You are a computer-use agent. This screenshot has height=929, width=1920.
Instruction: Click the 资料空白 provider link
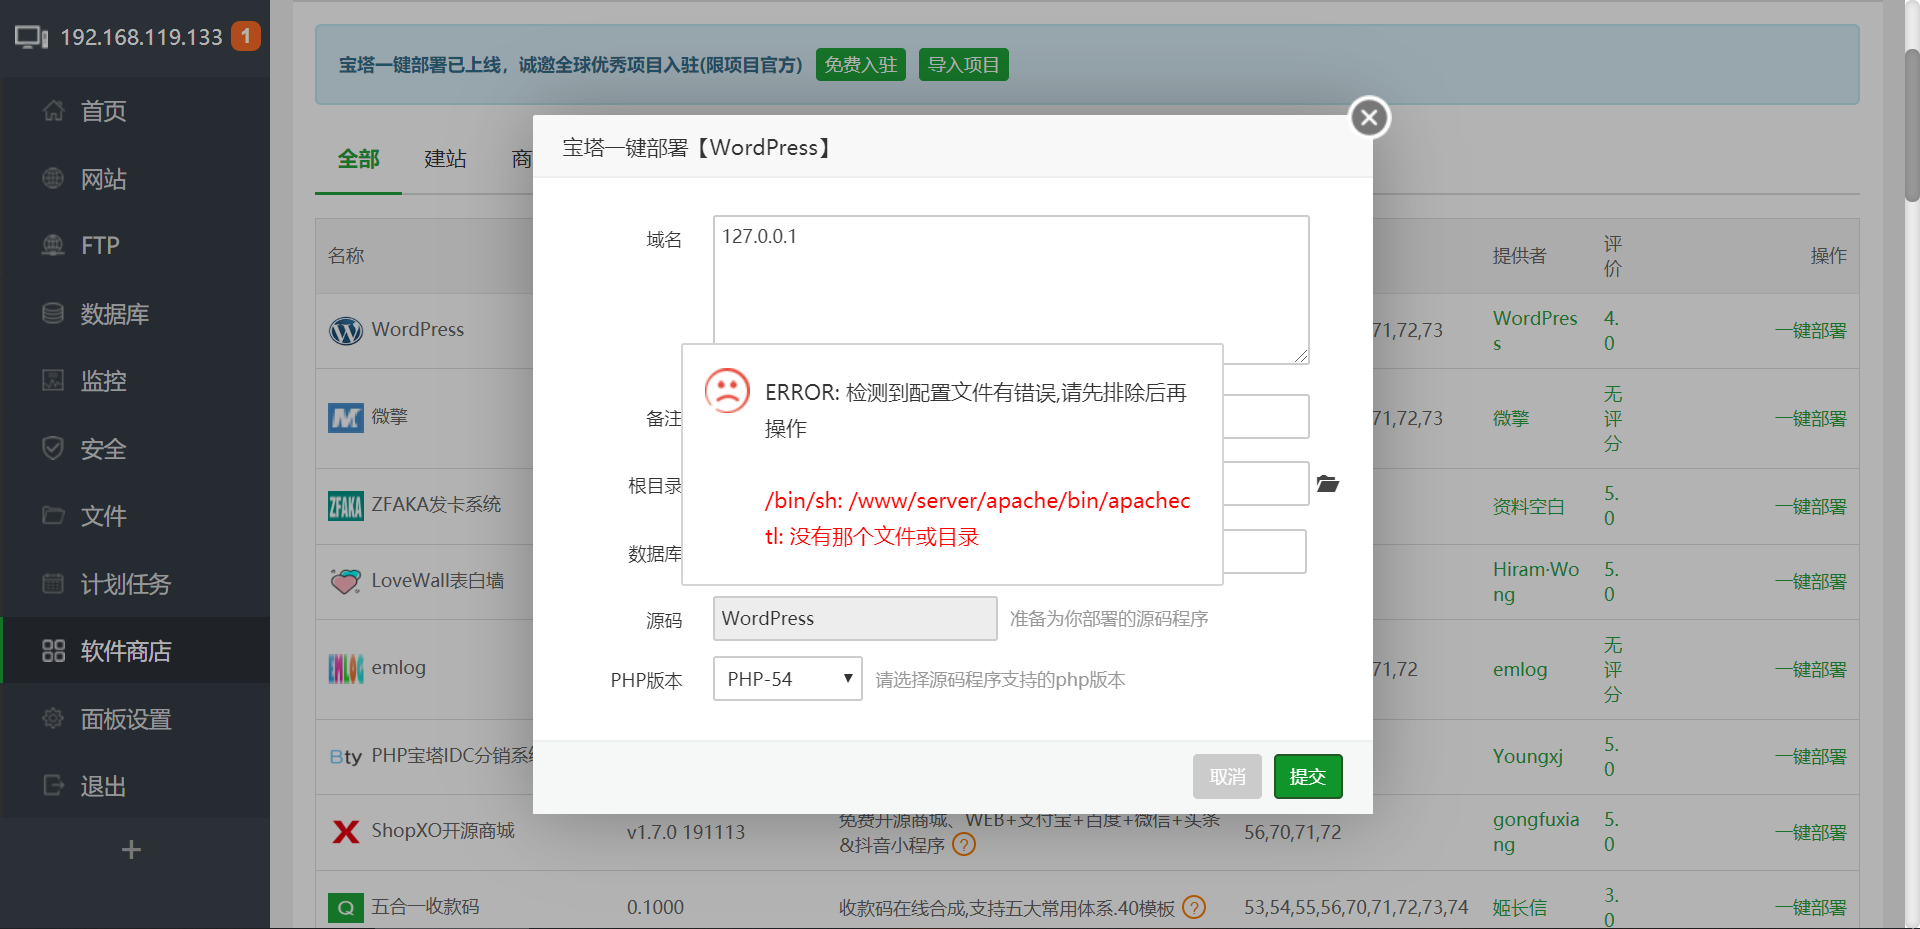(1529, 507)
